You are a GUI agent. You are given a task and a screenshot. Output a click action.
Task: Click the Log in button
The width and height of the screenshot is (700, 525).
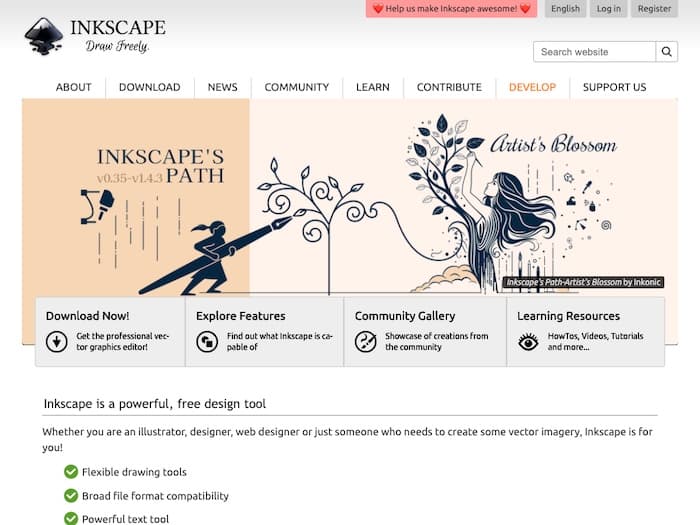click(x=608, y=8)
